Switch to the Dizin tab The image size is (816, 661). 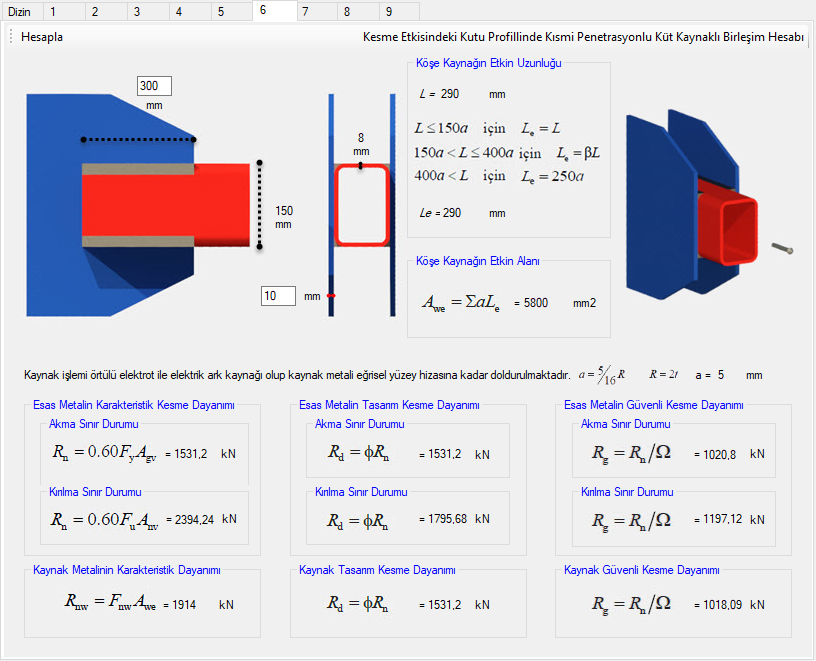[21, 11]
